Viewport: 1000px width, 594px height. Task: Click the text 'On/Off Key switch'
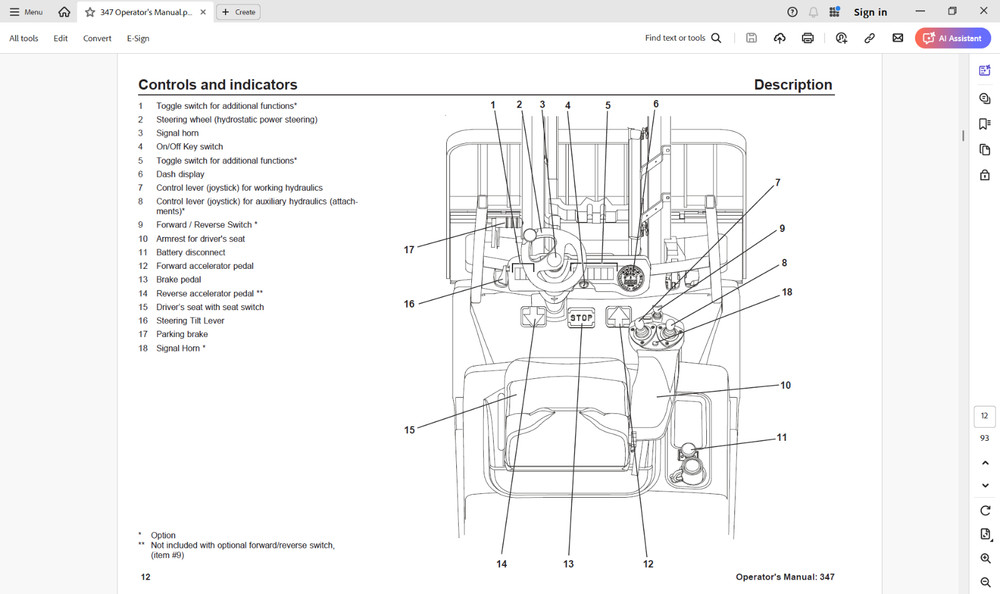coord(189,146)
